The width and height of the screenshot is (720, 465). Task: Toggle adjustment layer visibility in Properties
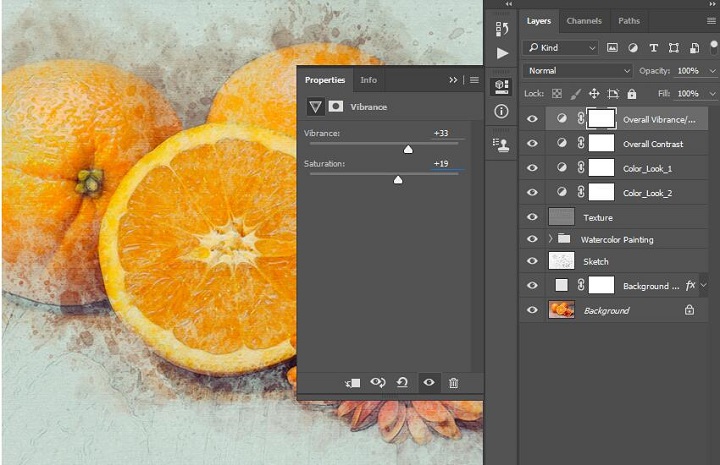pyautogui.click(x=429, y=382)
